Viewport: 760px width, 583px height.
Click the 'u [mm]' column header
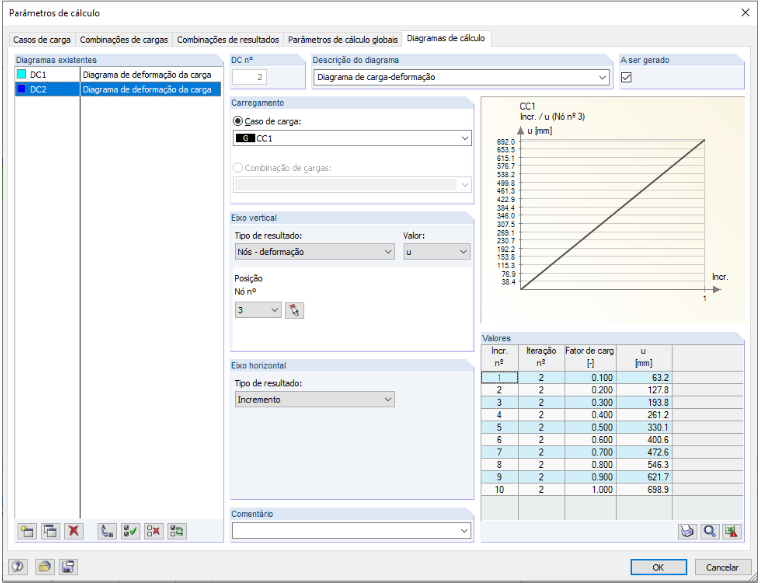[644, 357]
